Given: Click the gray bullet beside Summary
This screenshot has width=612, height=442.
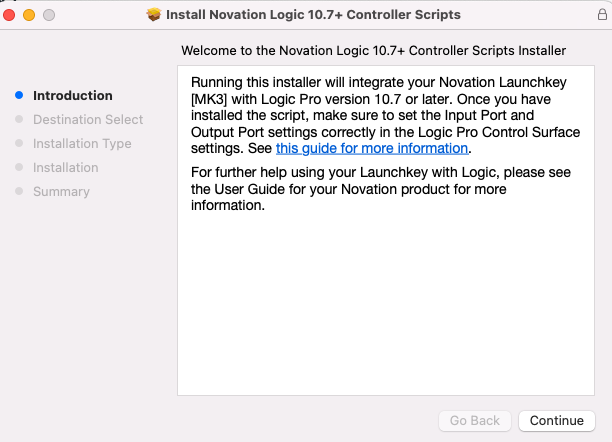Looking at the screenshot, I should coord(19,191).
